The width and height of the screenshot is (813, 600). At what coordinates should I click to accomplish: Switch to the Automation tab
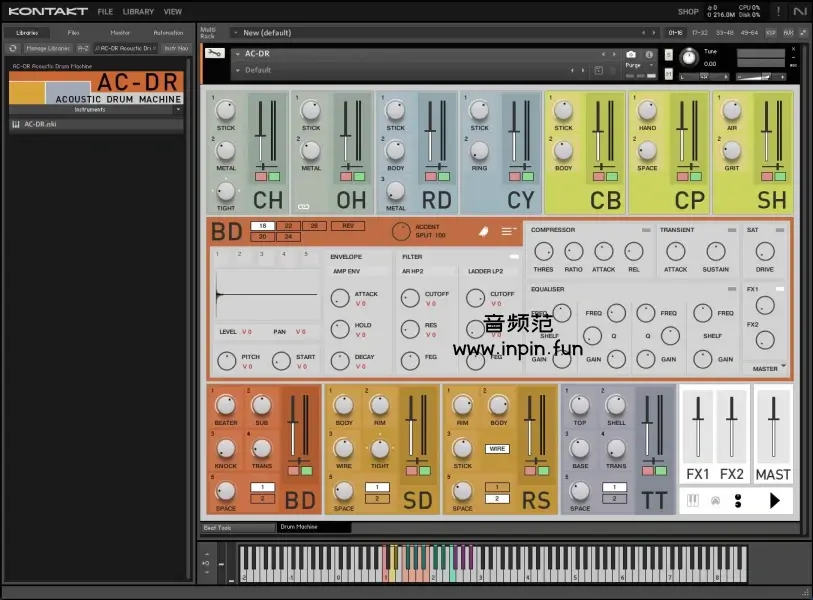167,33
